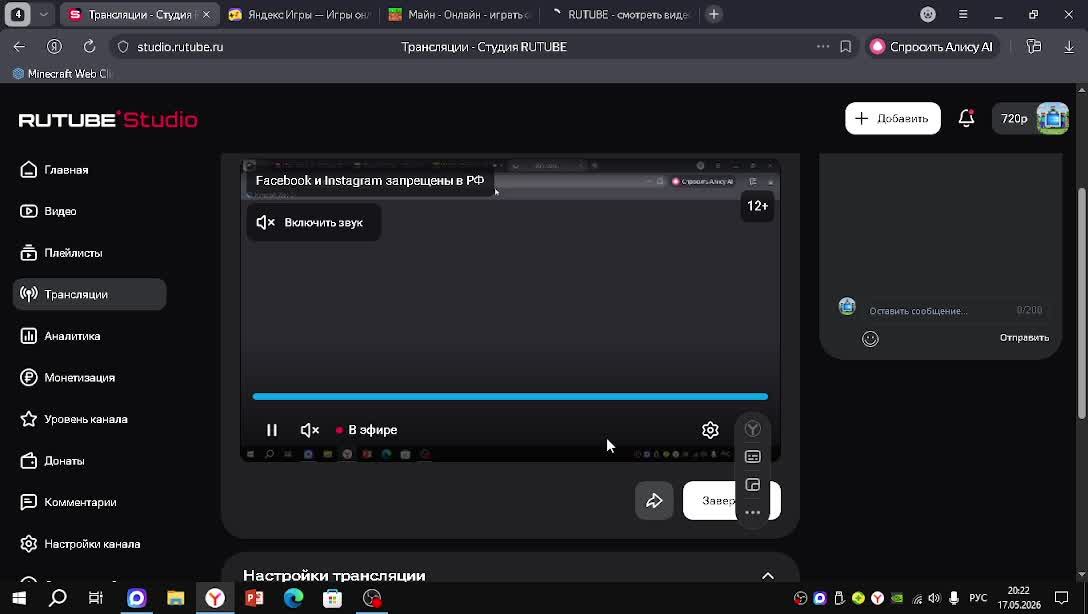Click the Yandex icon in the video overlay panel
The height and width of the screenshot is (614, 1088).
click(752, 429)
